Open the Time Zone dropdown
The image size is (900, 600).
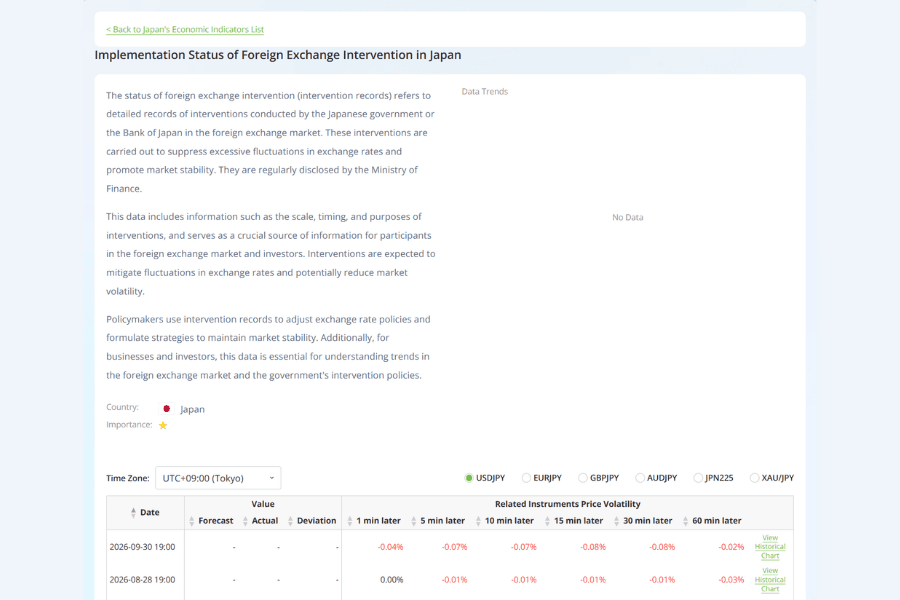point(218,478)
